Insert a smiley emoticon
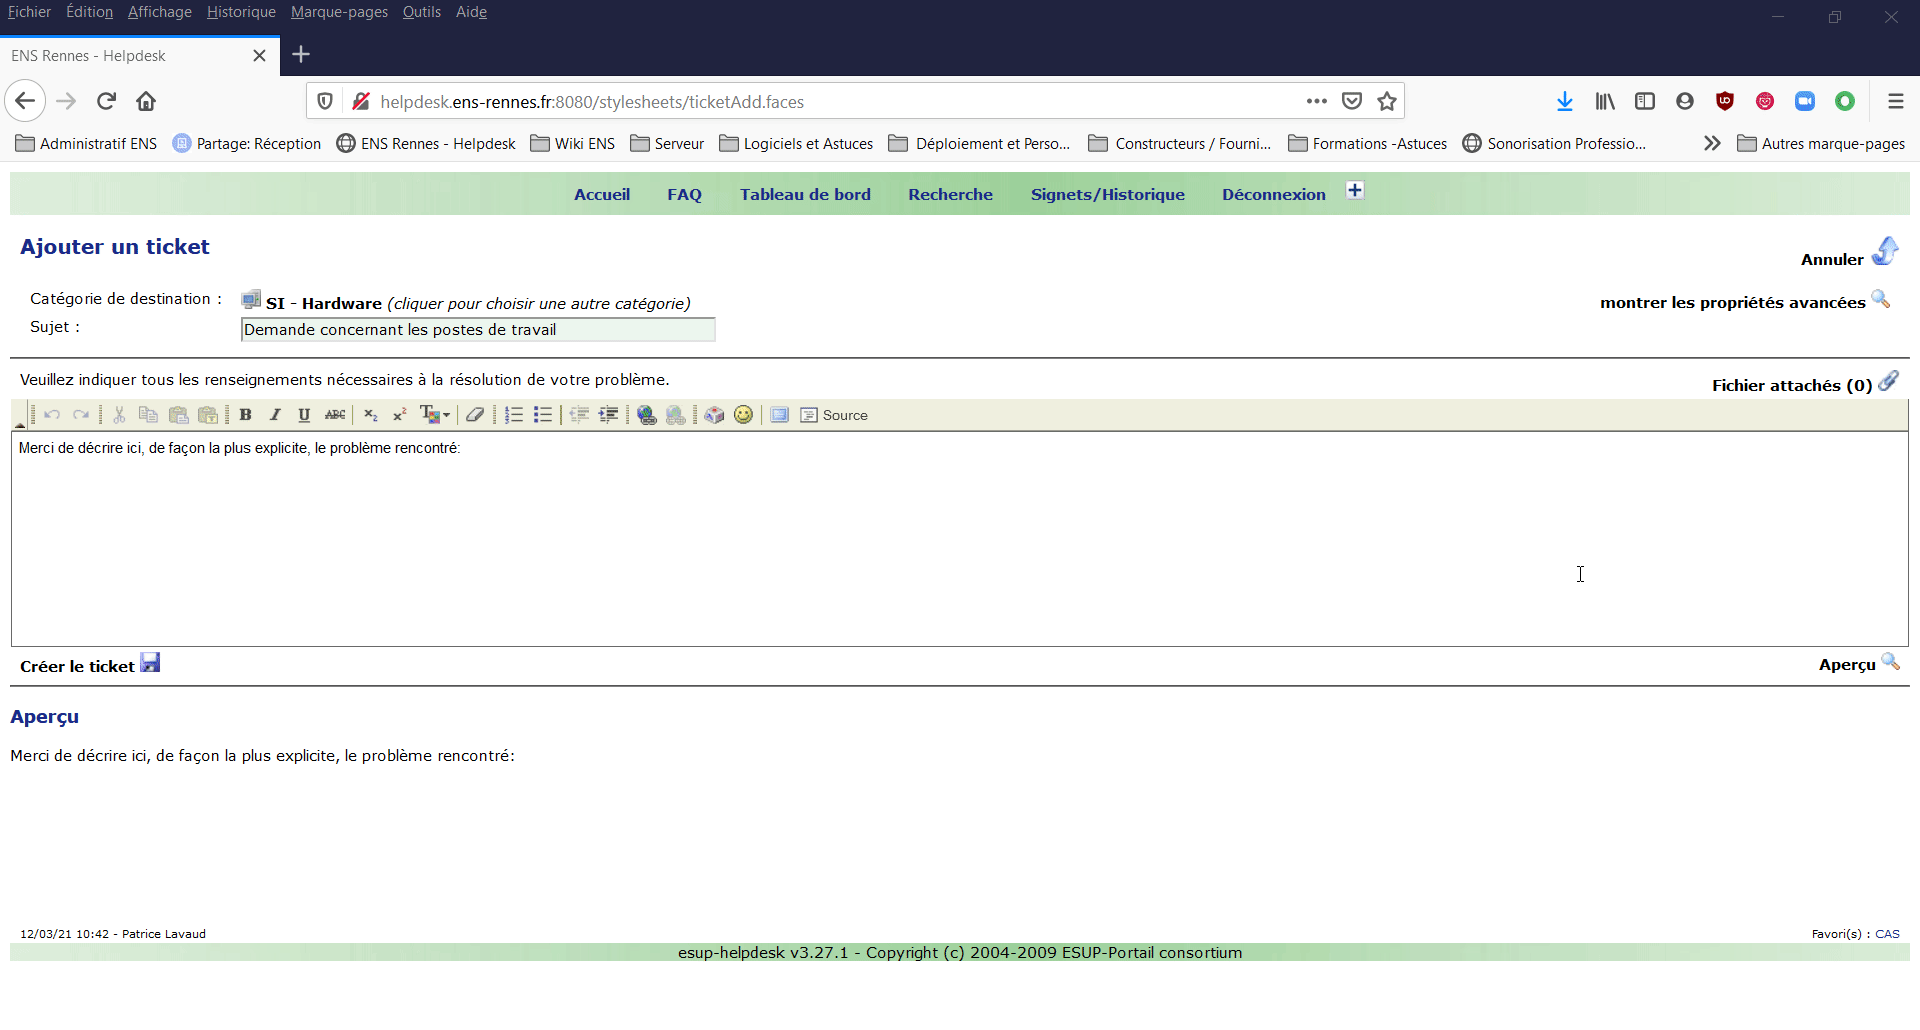 click(743, 415)
